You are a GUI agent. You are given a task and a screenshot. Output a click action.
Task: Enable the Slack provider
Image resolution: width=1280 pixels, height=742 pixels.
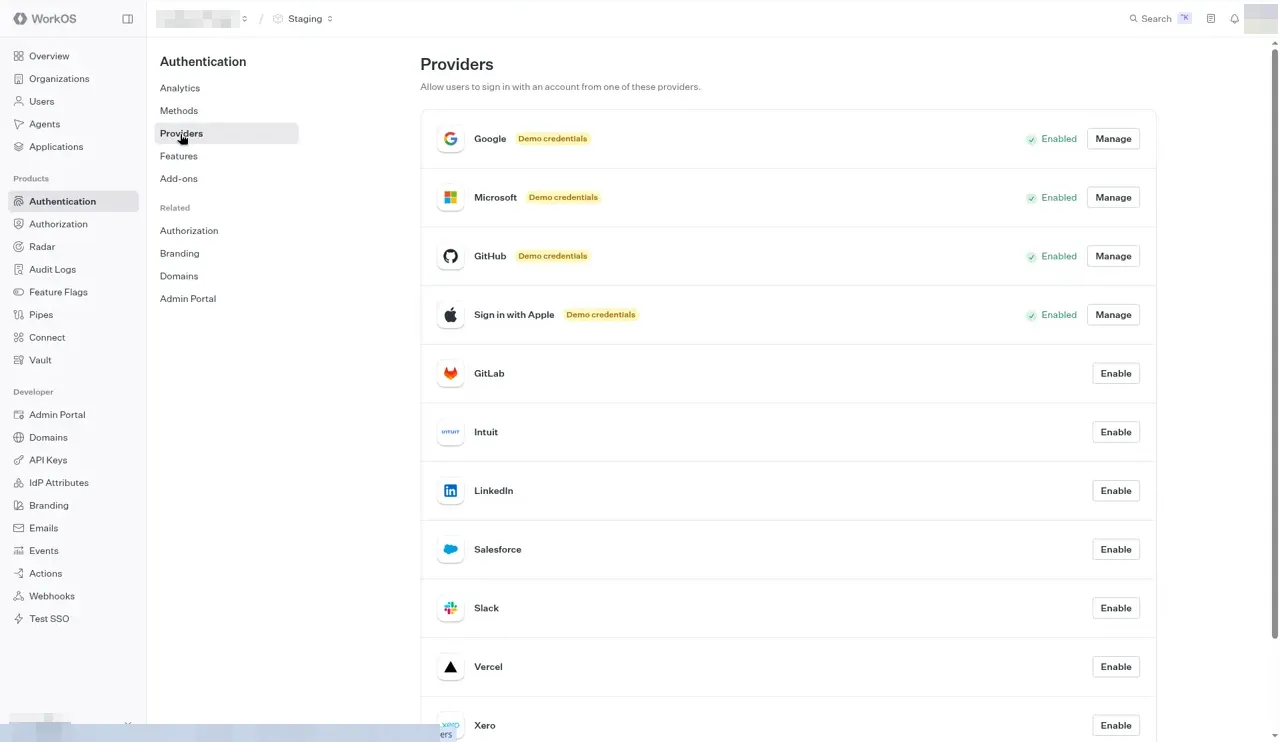1116,608
